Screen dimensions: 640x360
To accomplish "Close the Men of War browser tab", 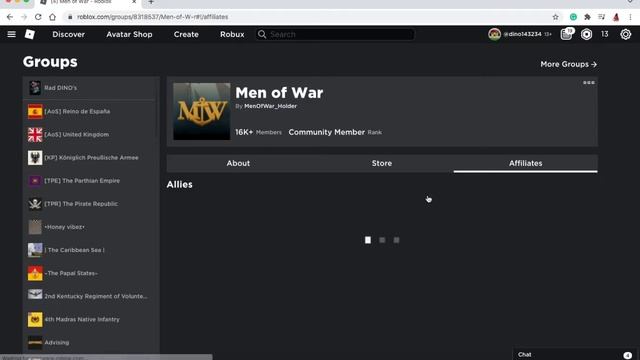I will (x=134, y=2).
